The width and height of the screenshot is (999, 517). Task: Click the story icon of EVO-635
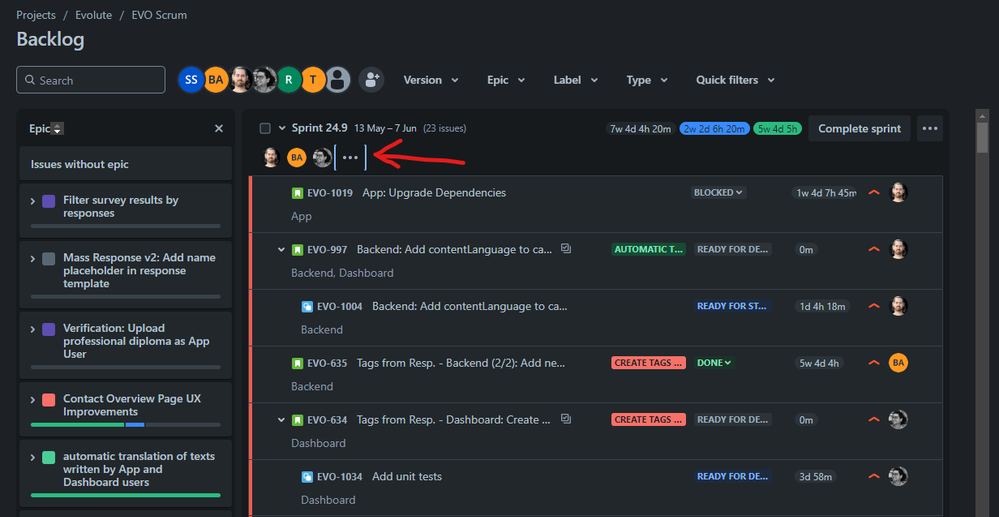[297, 363]
